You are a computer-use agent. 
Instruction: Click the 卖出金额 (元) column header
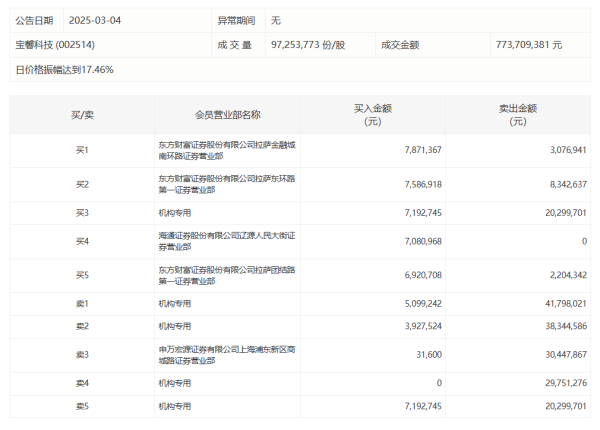[x=517, y=115]
